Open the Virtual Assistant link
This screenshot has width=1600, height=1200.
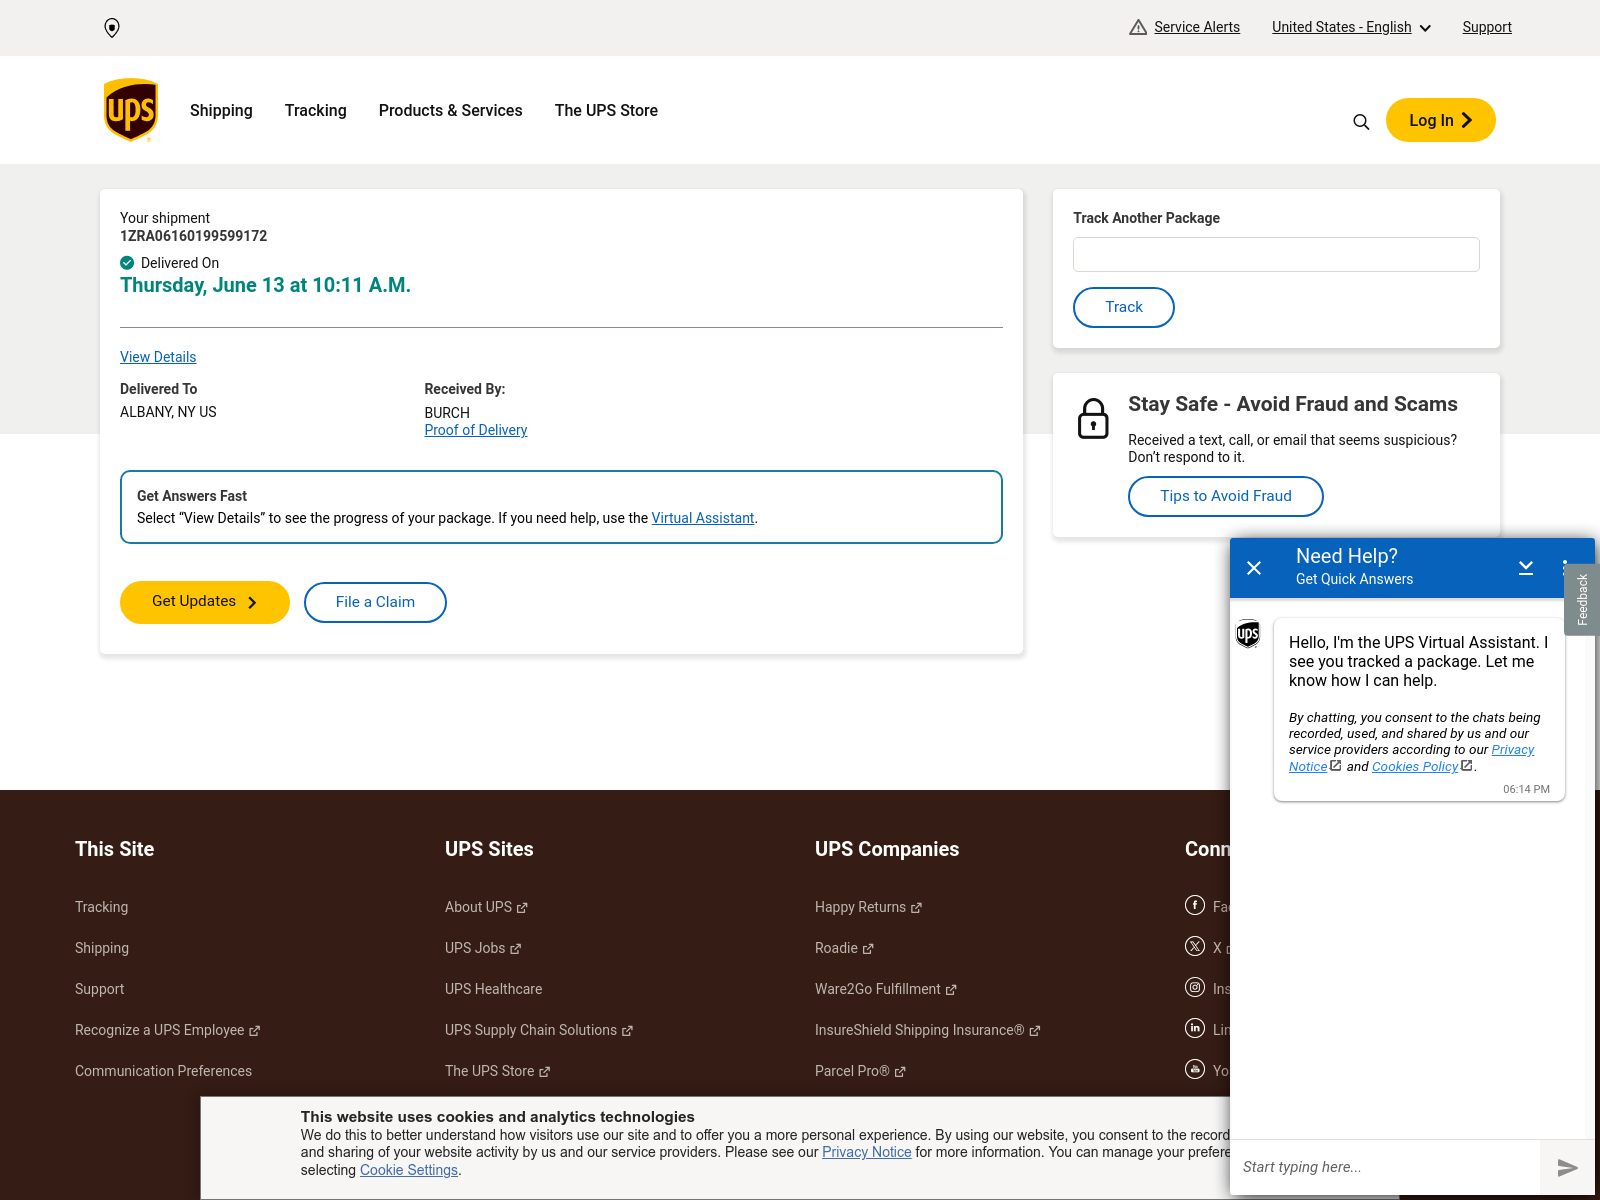(703, 518)
